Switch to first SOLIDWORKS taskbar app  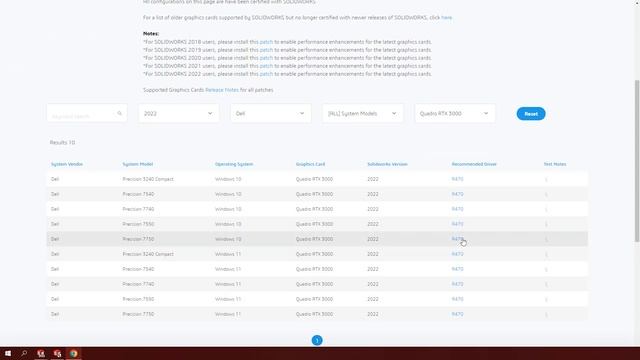click(41, 353)
